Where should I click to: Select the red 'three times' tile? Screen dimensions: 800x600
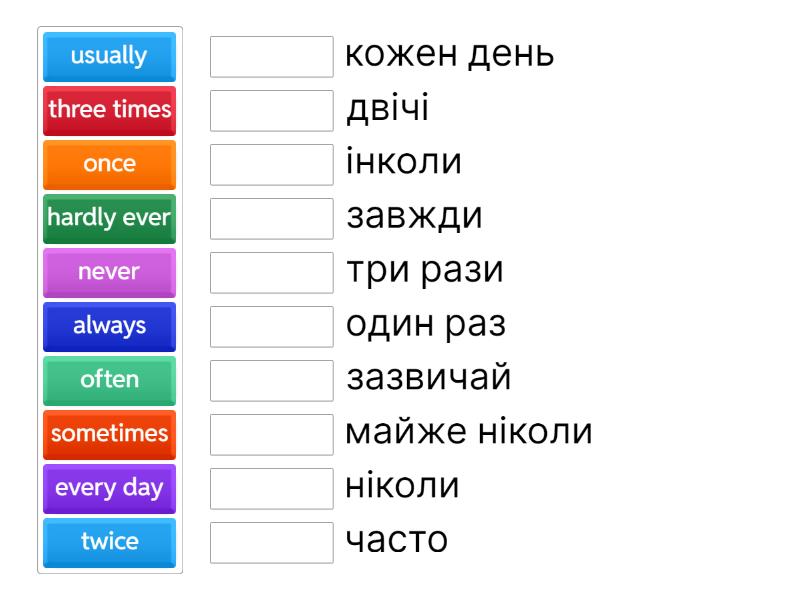(x=109, y=110)
